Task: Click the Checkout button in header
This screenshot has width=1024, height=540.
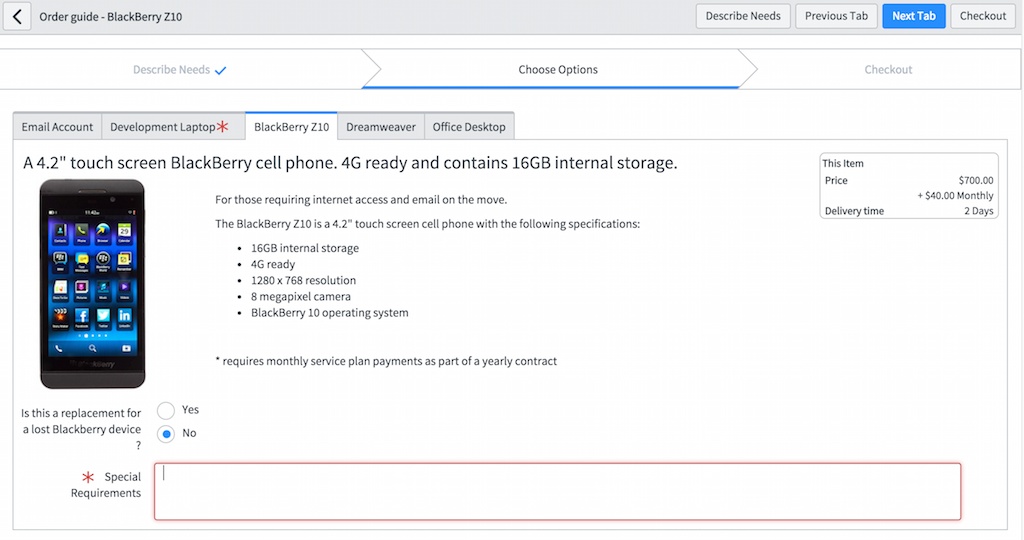Action: click(982, 16)
